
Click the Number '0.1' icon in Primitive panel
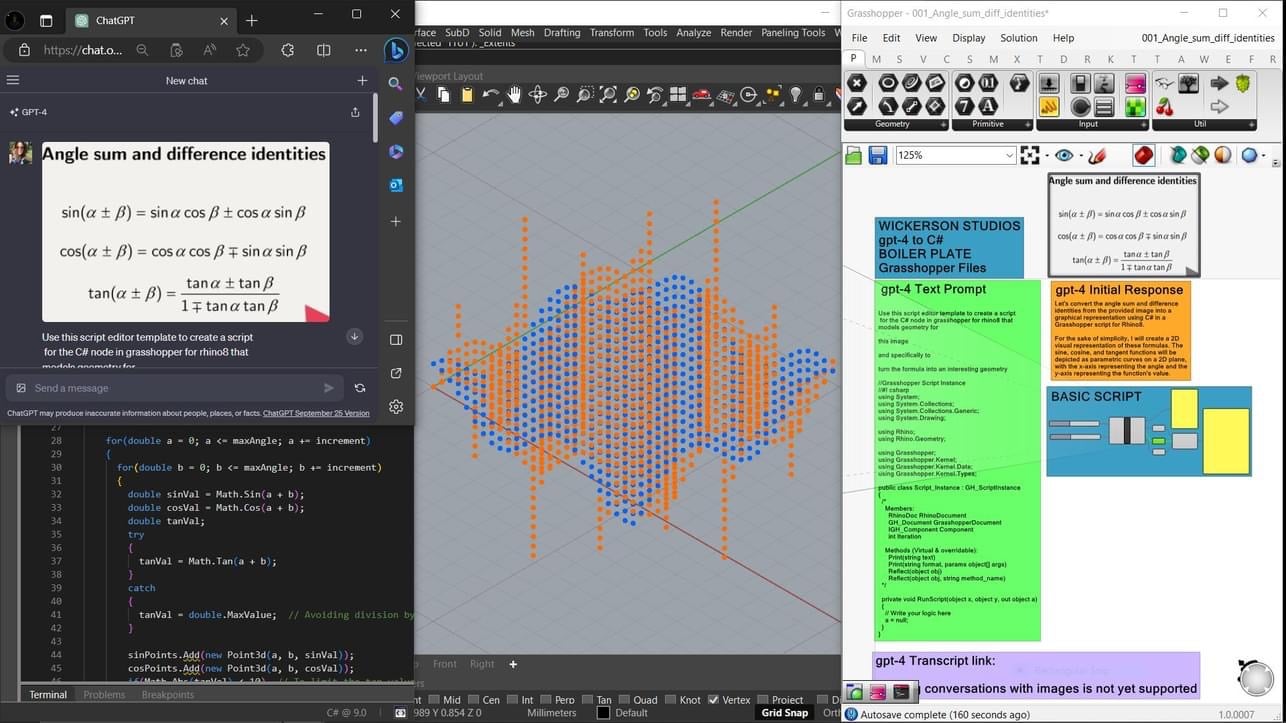[x=988, y=83]
